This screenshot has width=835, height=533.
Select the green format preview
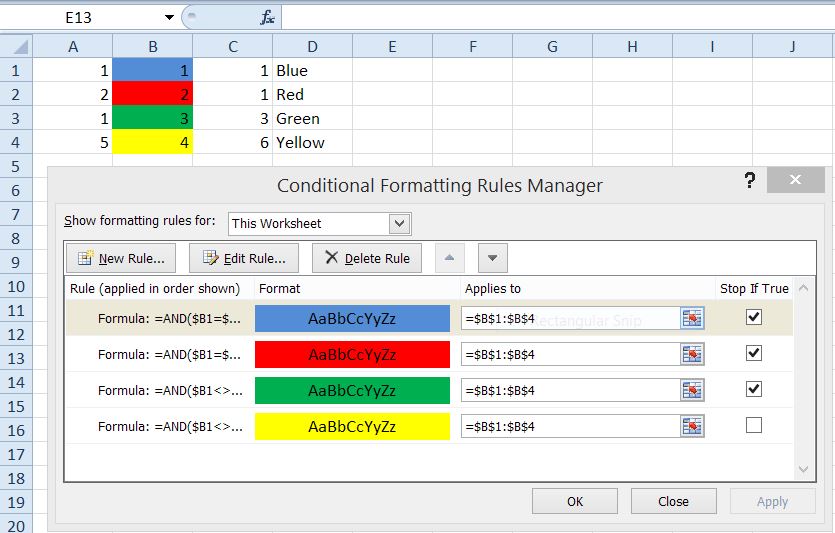(352, 390)
